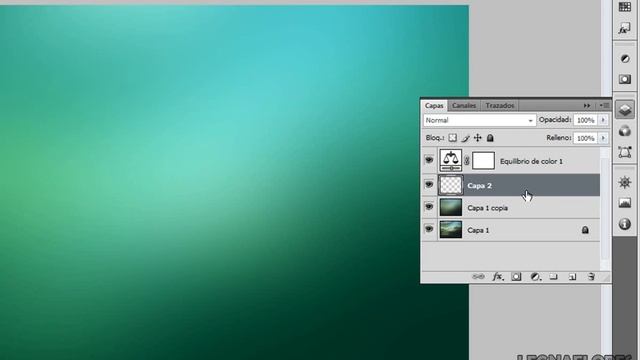Open the Masks panel icon

624,79
